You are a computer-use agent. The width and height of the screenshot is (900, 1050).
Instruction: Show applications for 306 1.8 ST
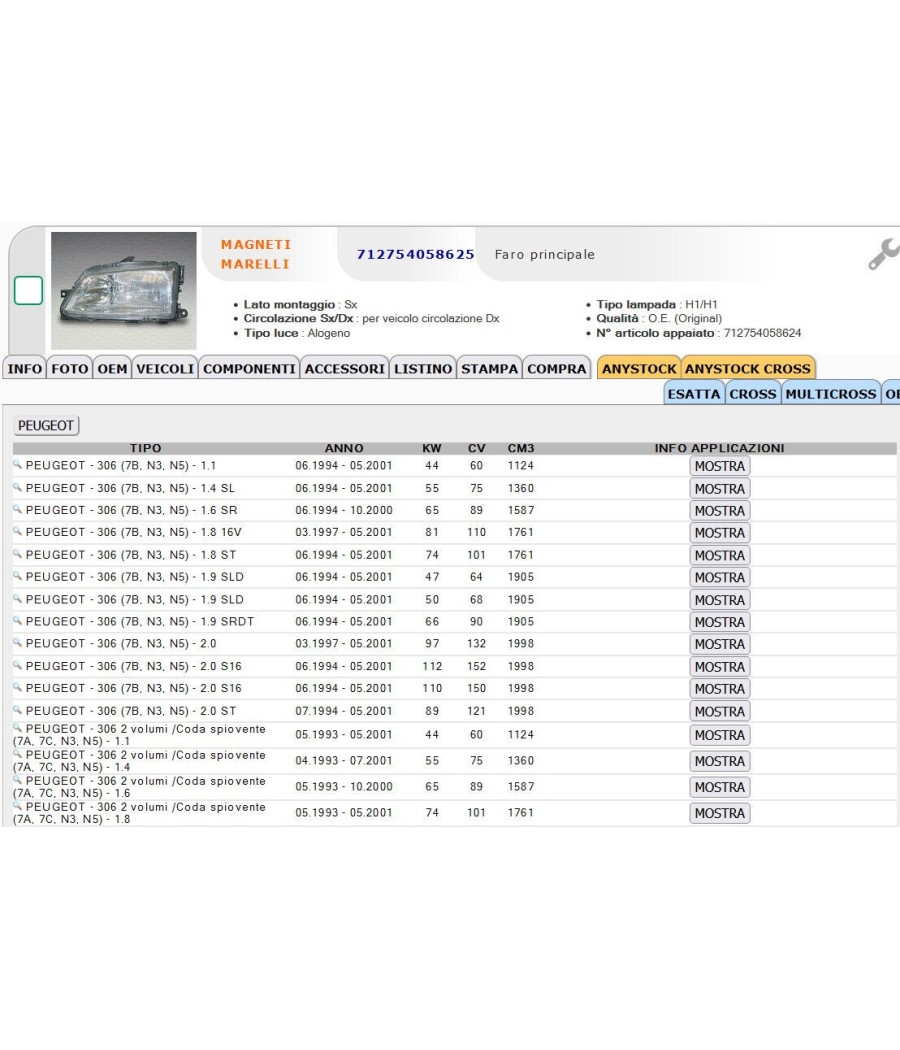click(720, 555)
